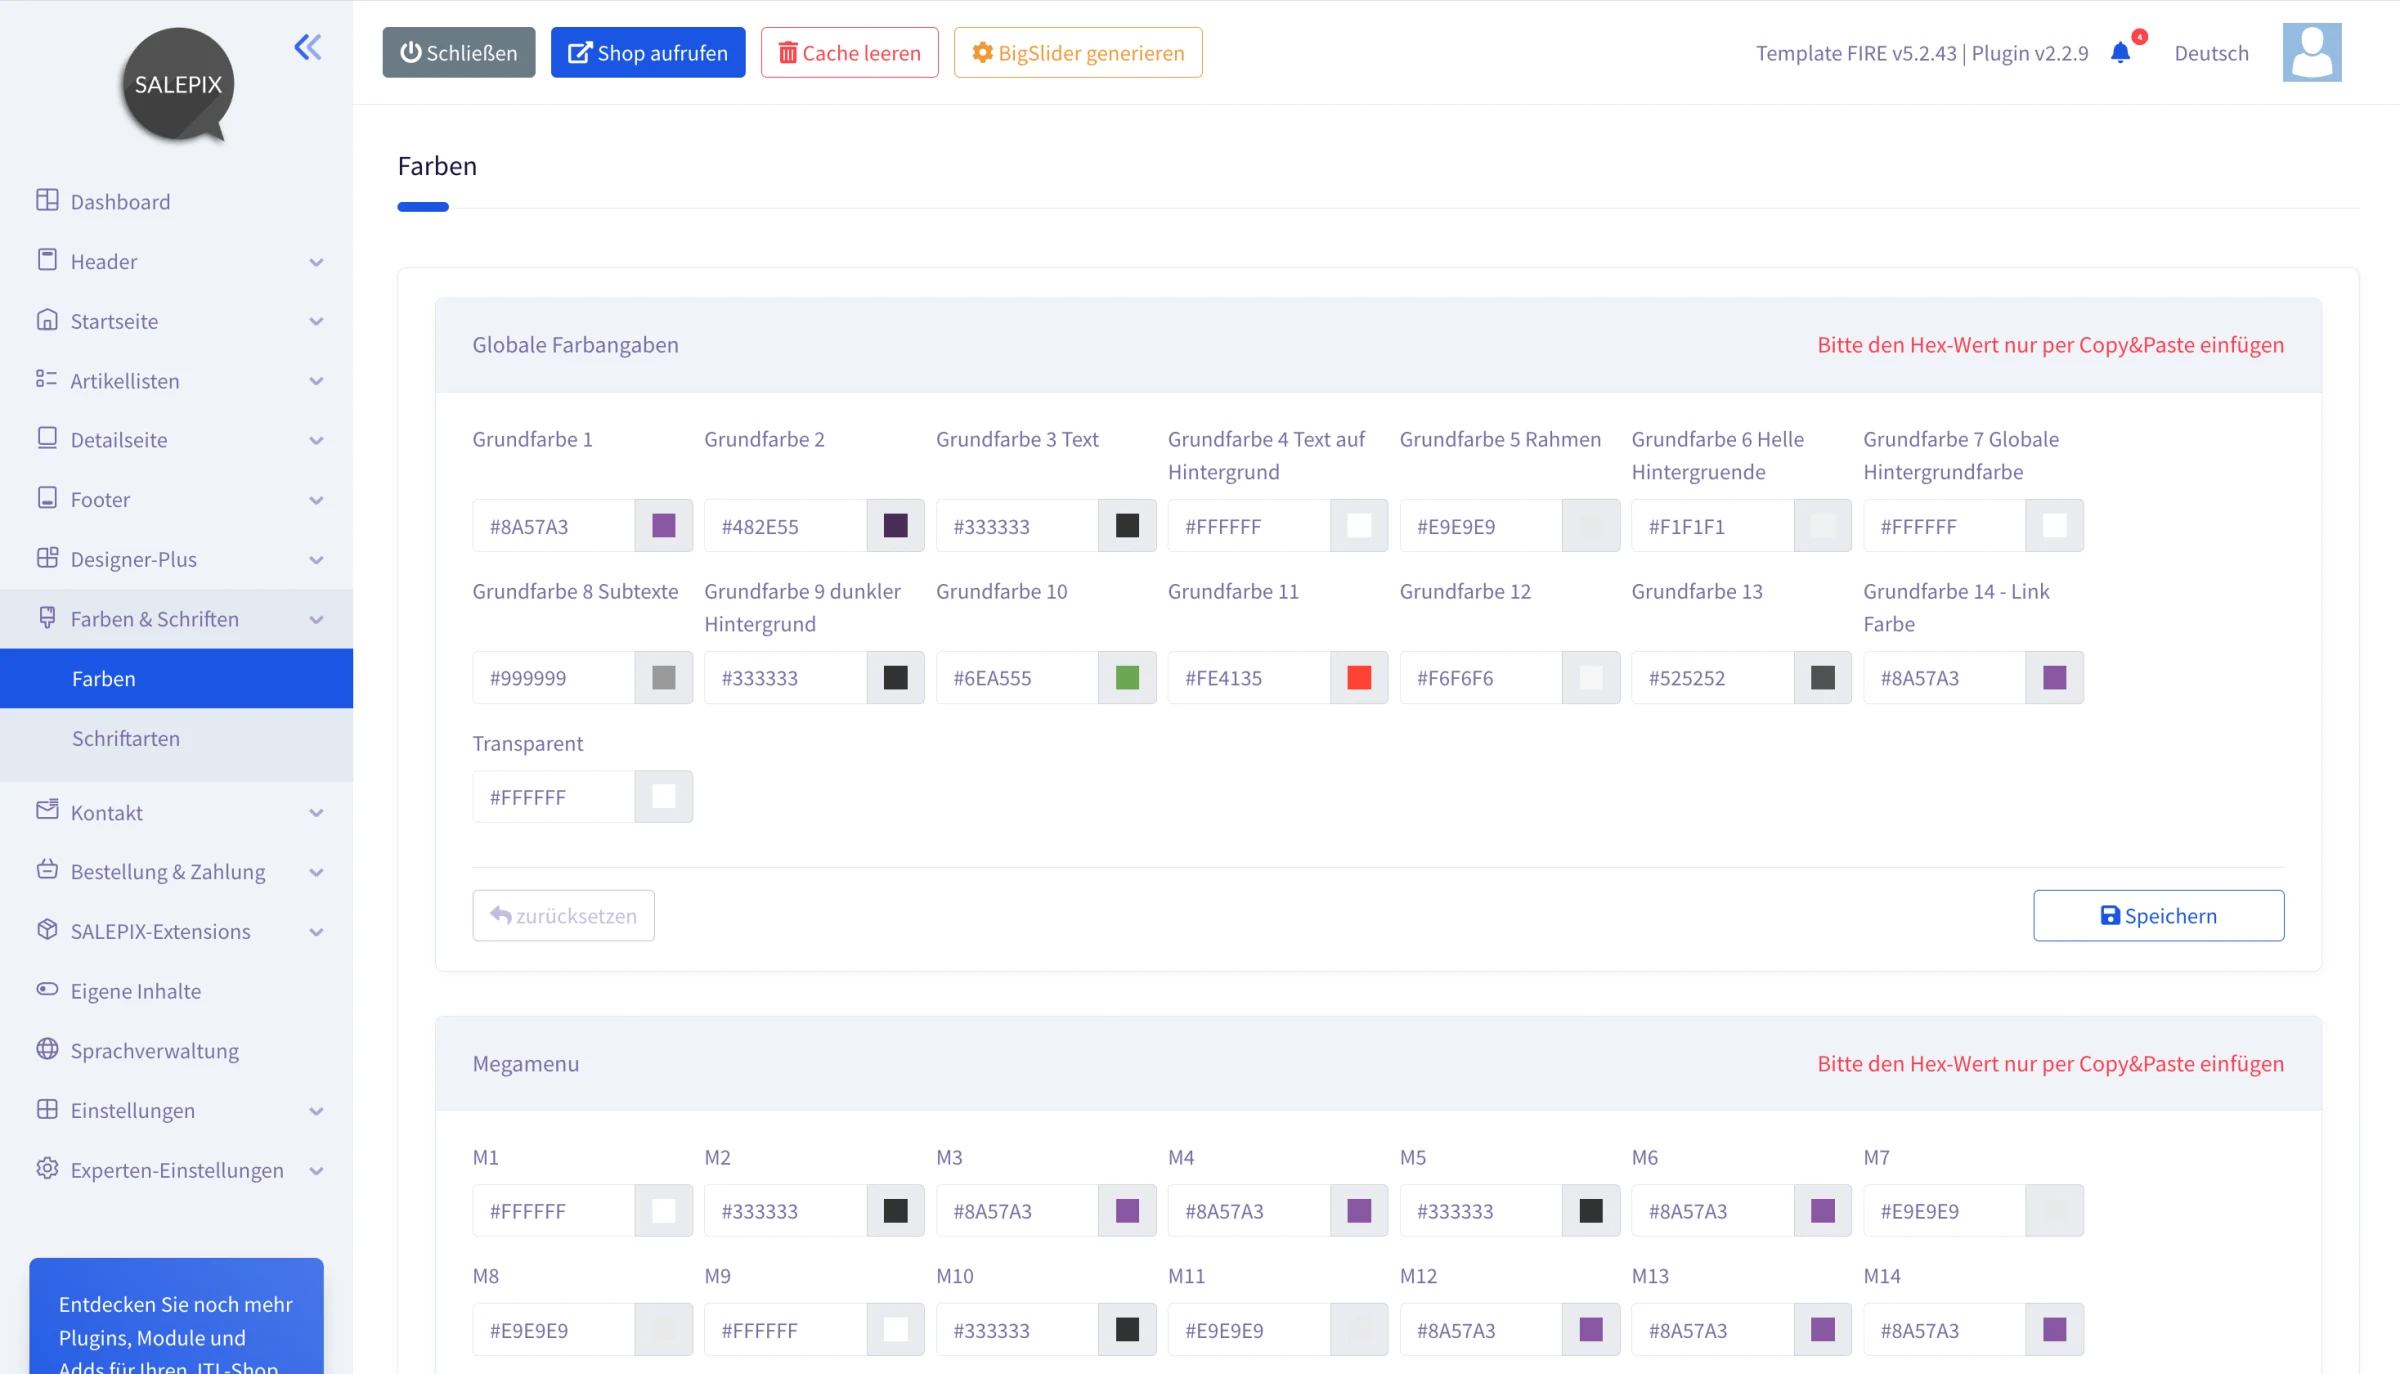Image resolution: width=2400 pixels, height=1374 pixels.
Task: Open Eigene Inhalte menu item
Action: [x=176, y=991]
